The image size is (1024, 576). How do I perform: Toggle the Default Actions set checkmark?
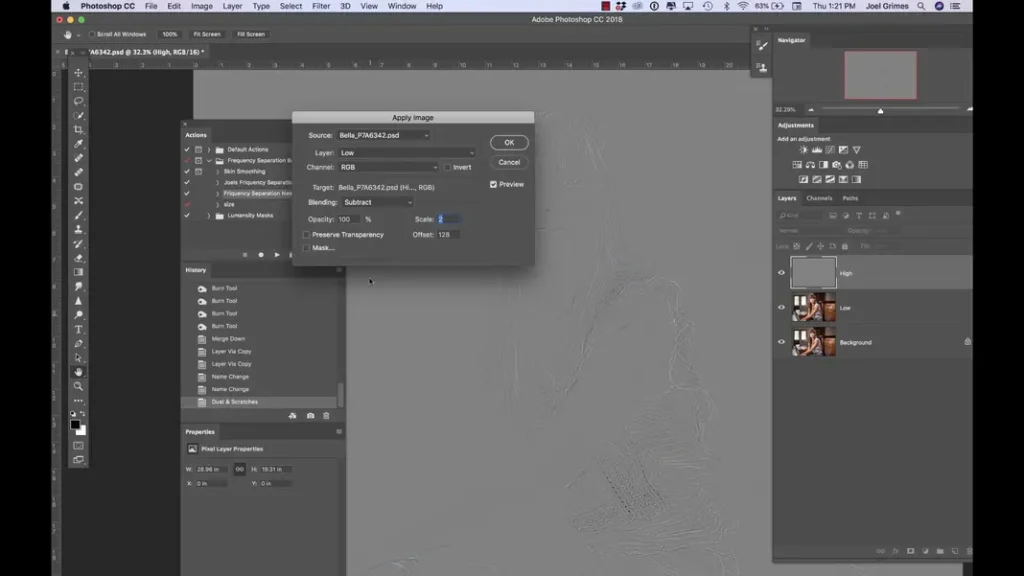tap(187, 150)
